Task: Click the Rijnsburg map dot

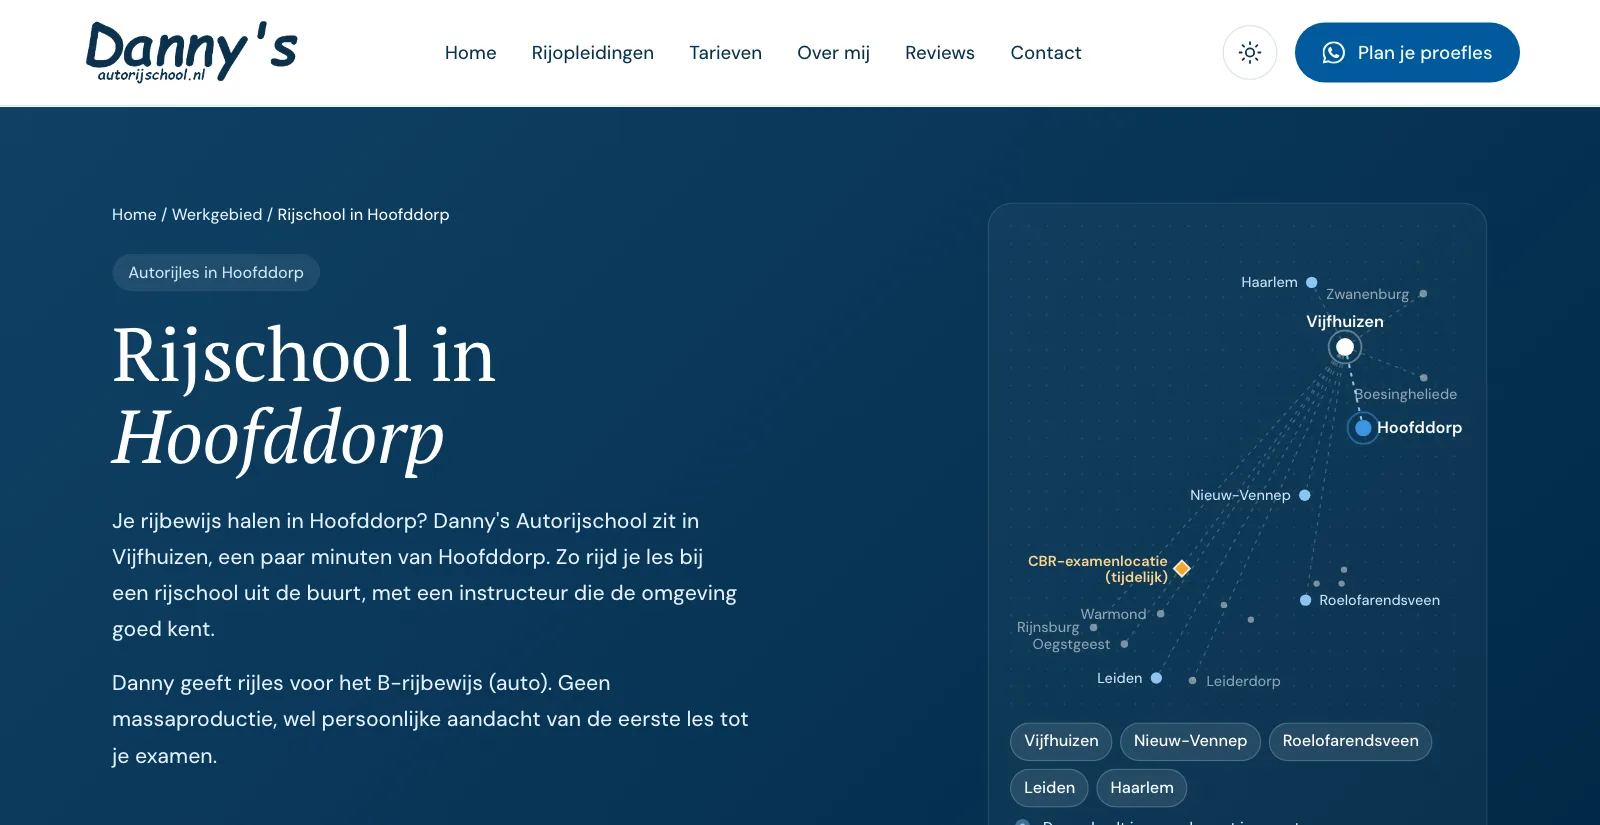Action: coord(1094,628)
